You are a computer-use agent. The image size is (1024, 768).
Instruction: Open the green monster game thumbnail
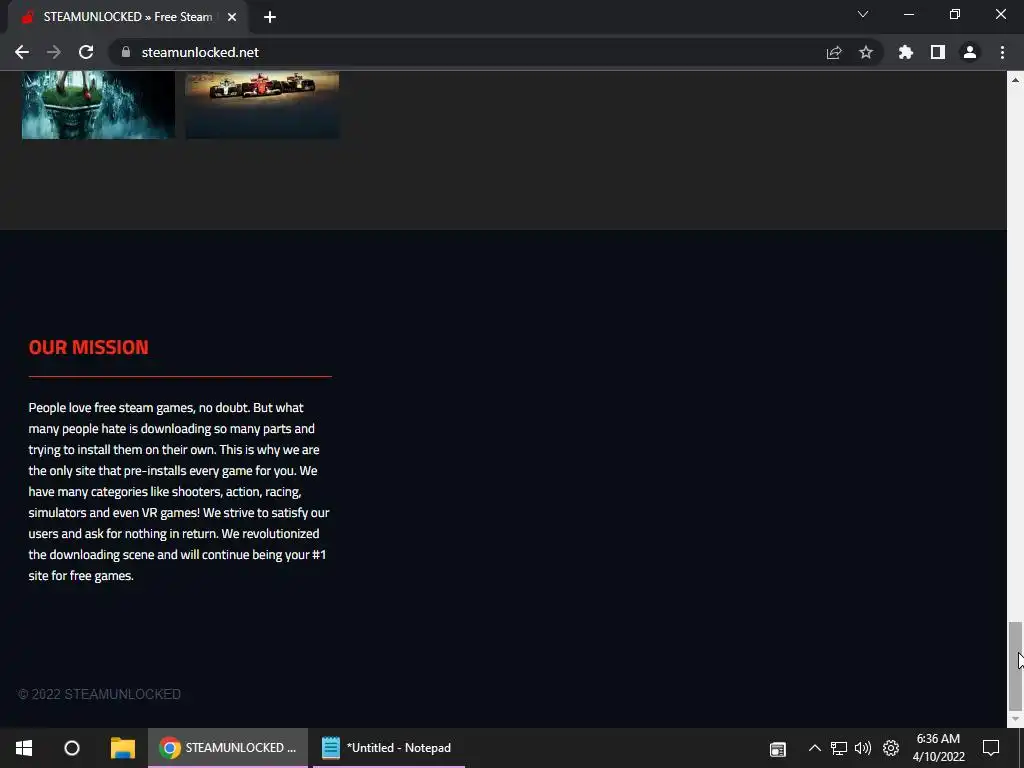tap(98, 104)
